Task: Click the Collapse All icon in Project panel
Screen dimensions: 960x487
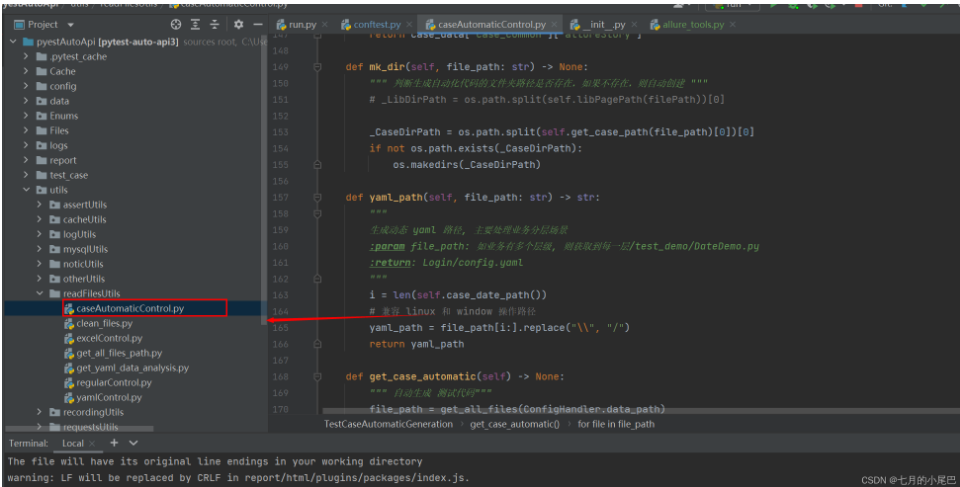Action: [214, 25]
